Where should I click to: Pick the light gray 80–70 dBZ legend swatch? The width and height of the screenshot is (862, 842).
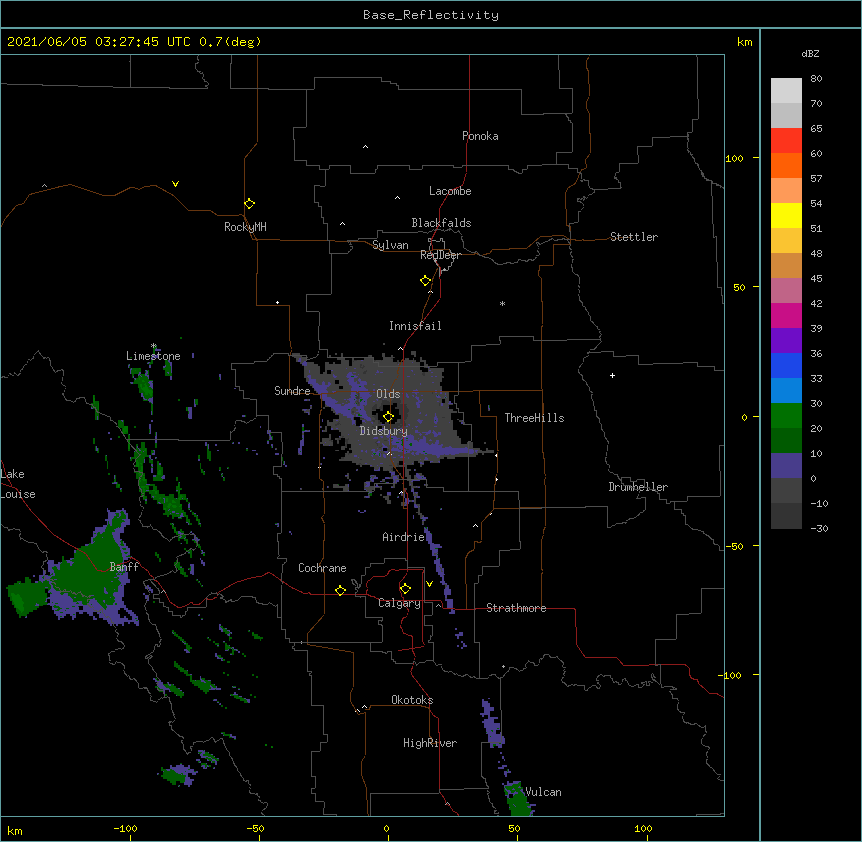tap(786, 91)
